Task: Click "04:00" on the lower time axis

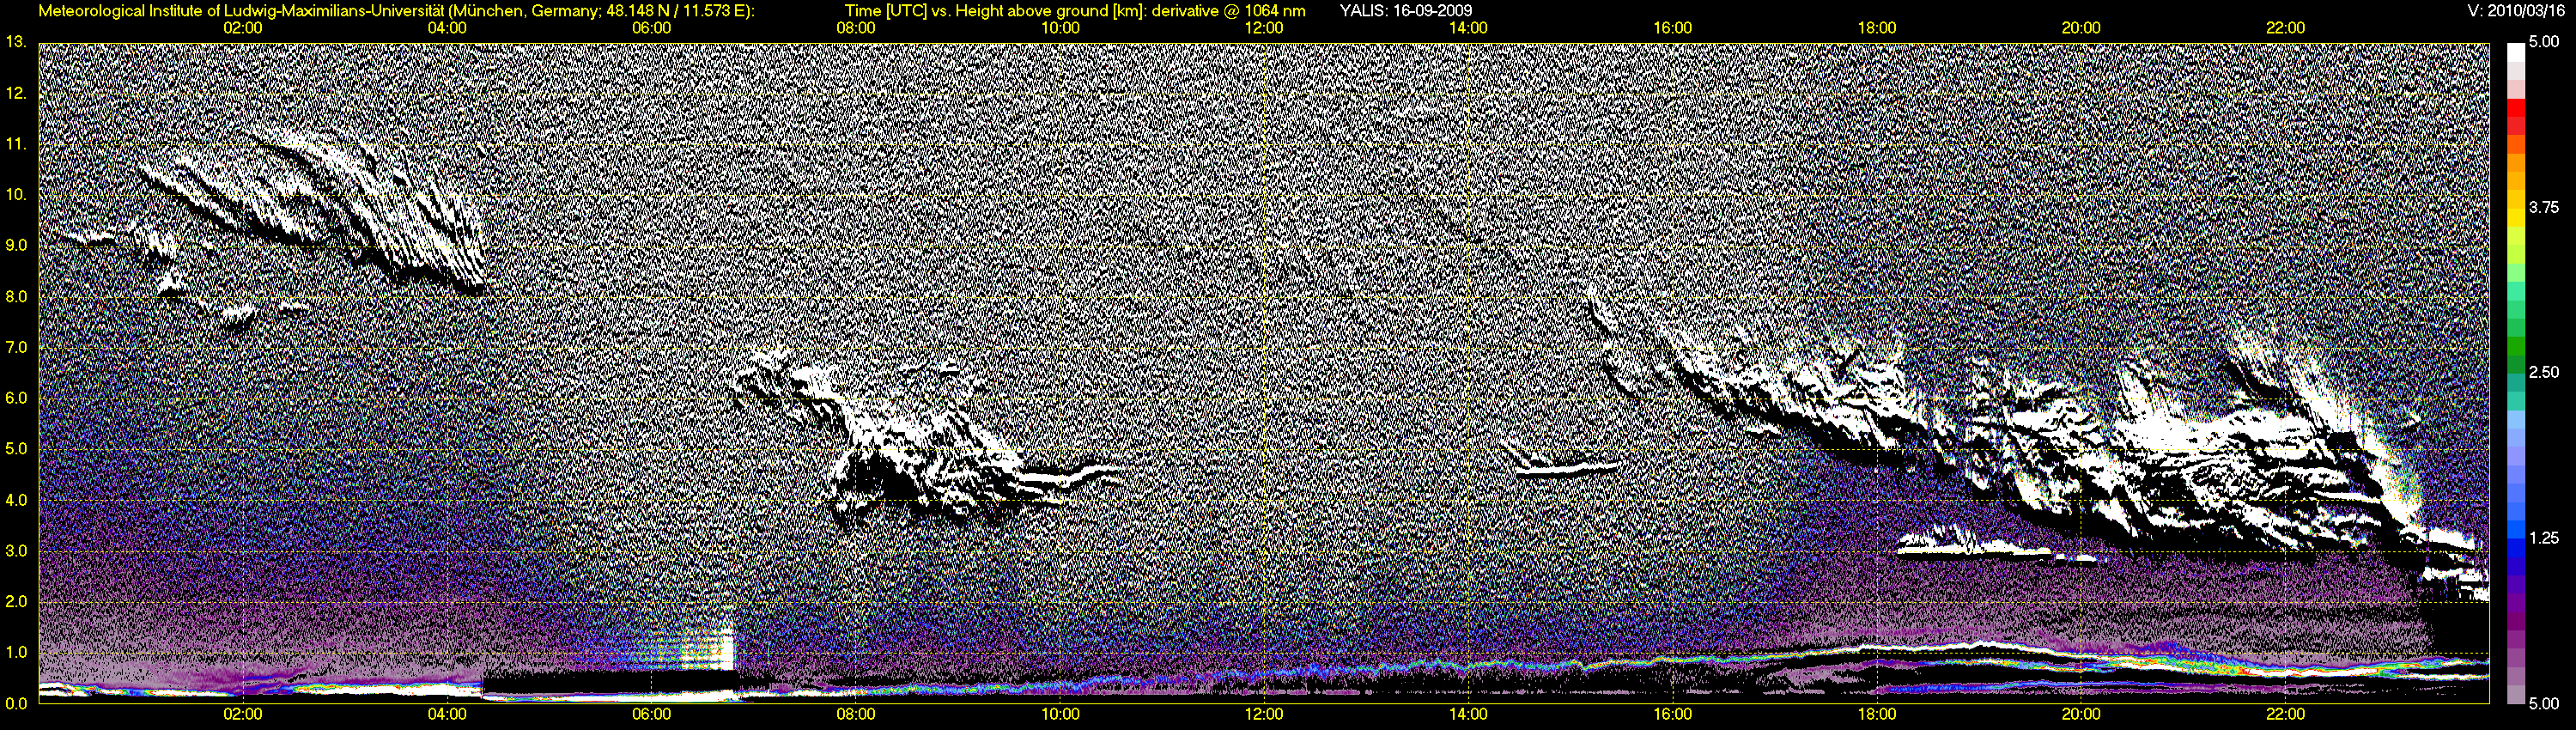Action: pyautogui.click(x=447, y=714)
